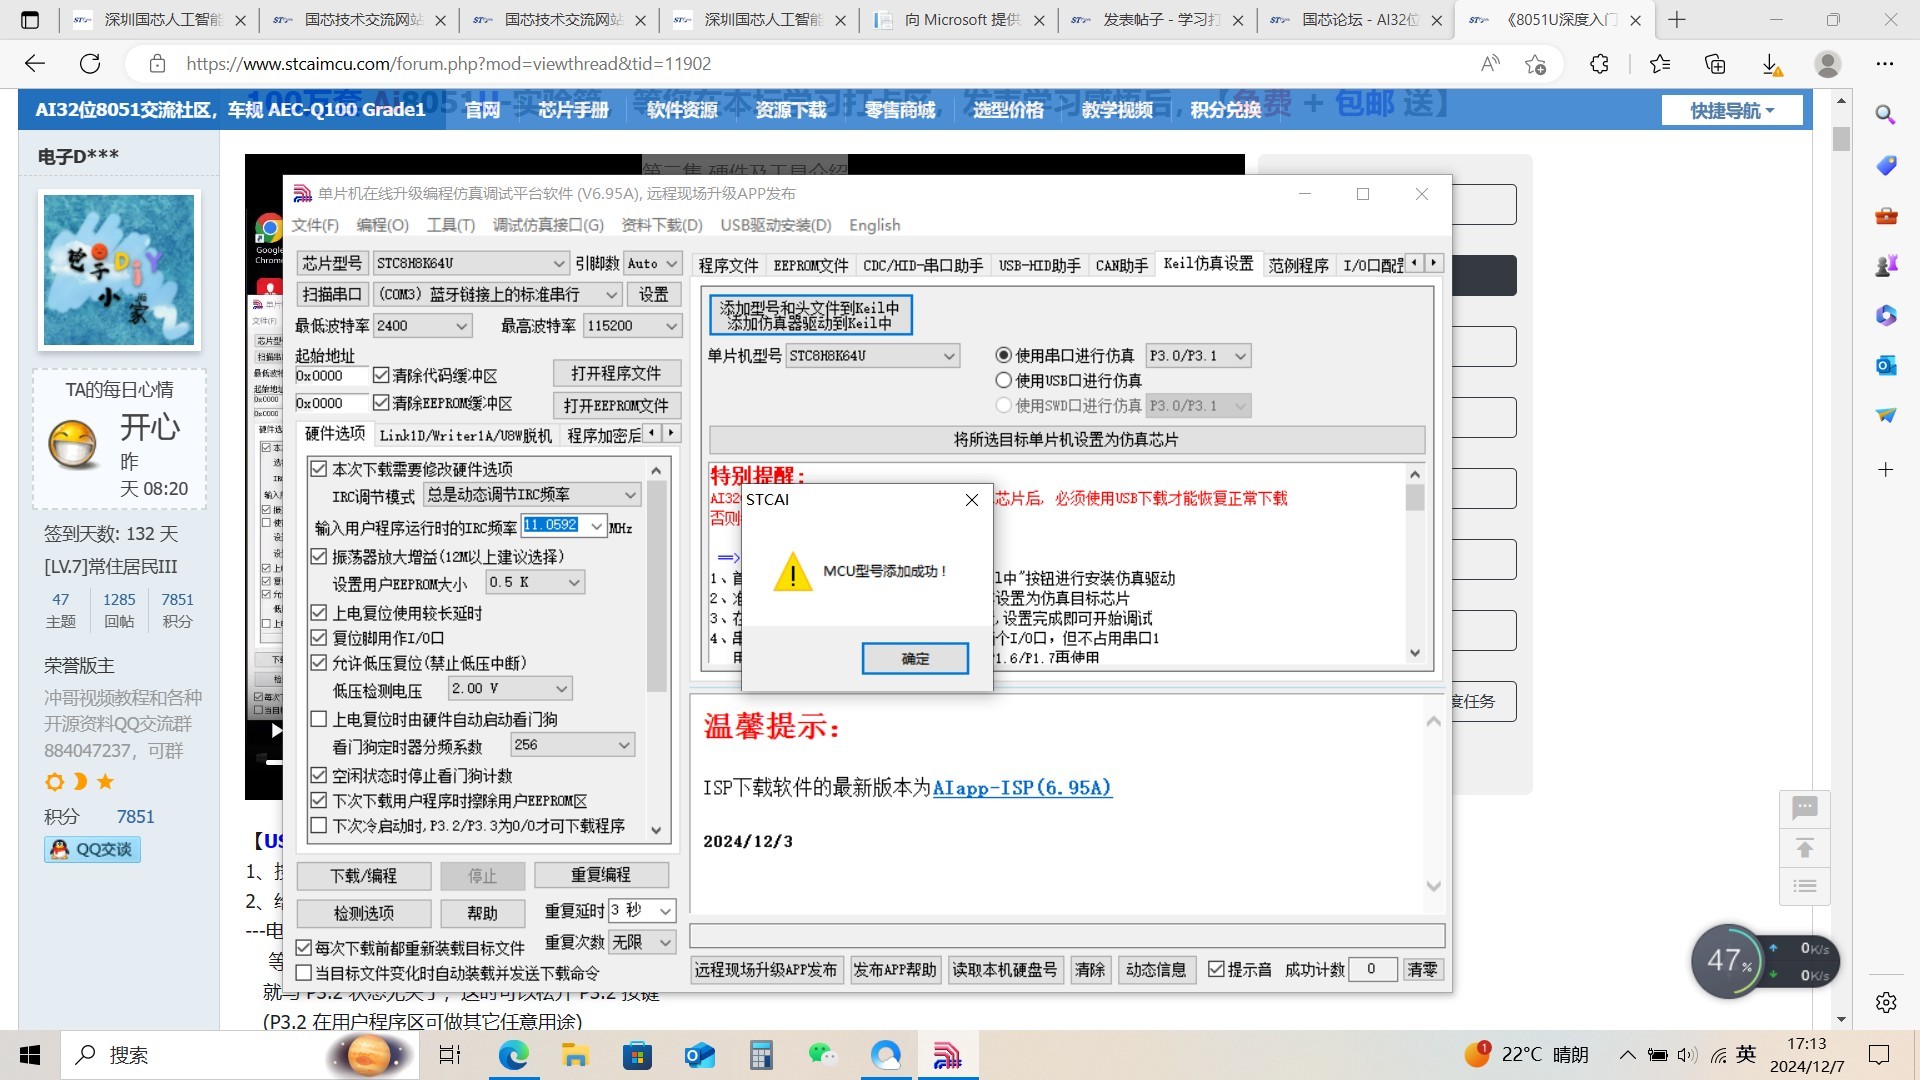Enable 上电复位时由硬件自动启动看门狗 checkbox
1920x1080 pixels.
click(319, 718)
